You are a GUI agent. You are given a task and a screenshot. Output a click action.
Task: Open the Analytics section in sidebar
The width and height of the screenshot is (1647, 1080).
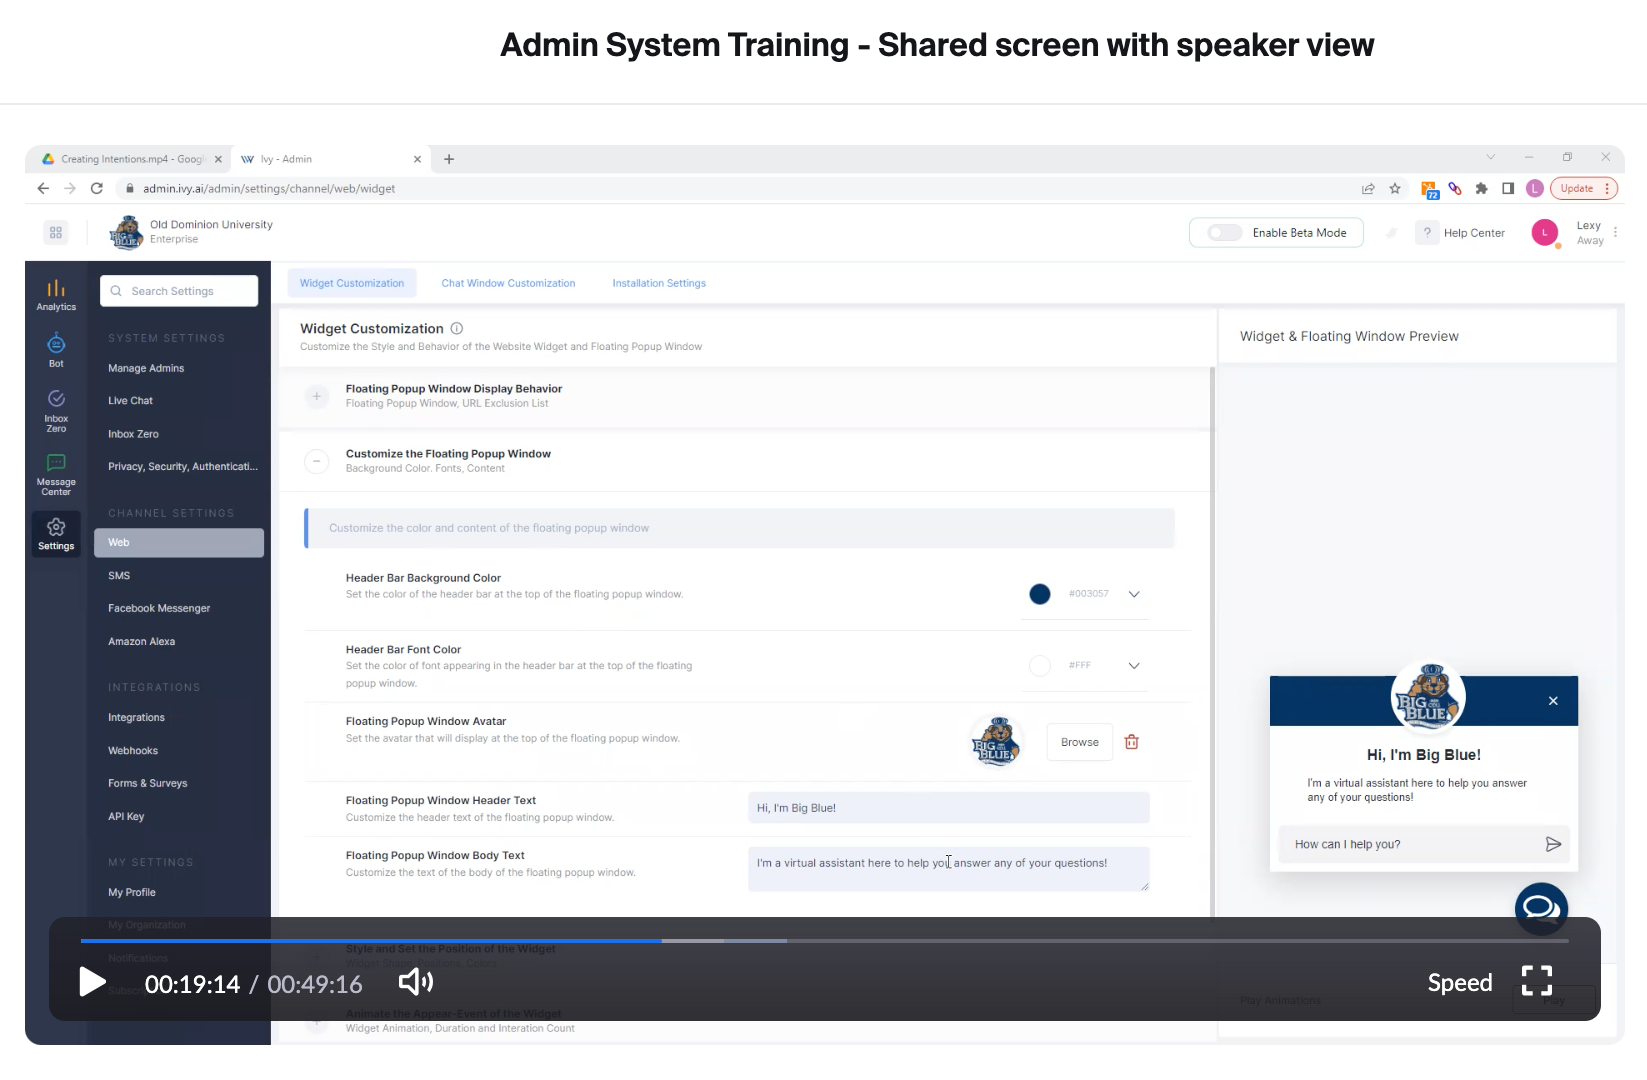tap(56, 295)
